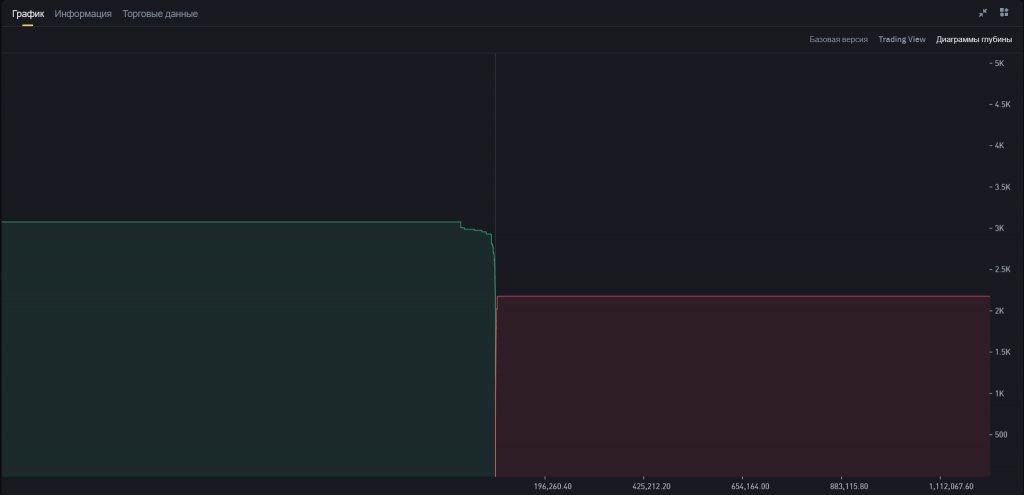Open the layout widgets grid icon
This screenshot has height=495, width=1024.
[1004, 13]
